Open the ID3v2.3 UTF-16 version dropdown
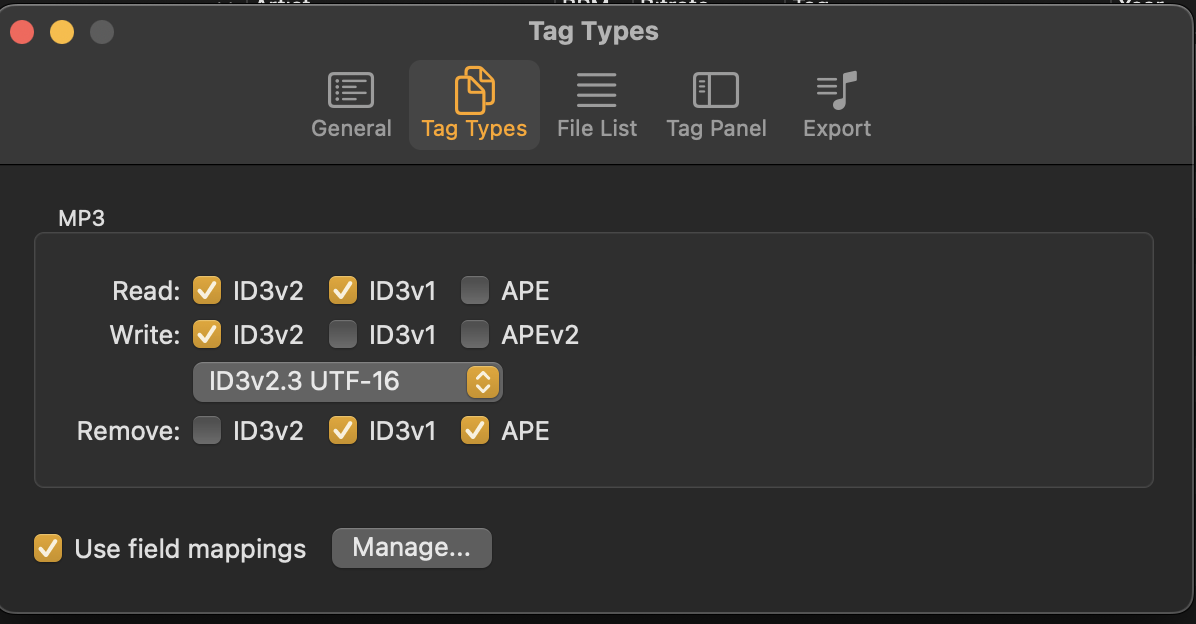 [330, 381]
